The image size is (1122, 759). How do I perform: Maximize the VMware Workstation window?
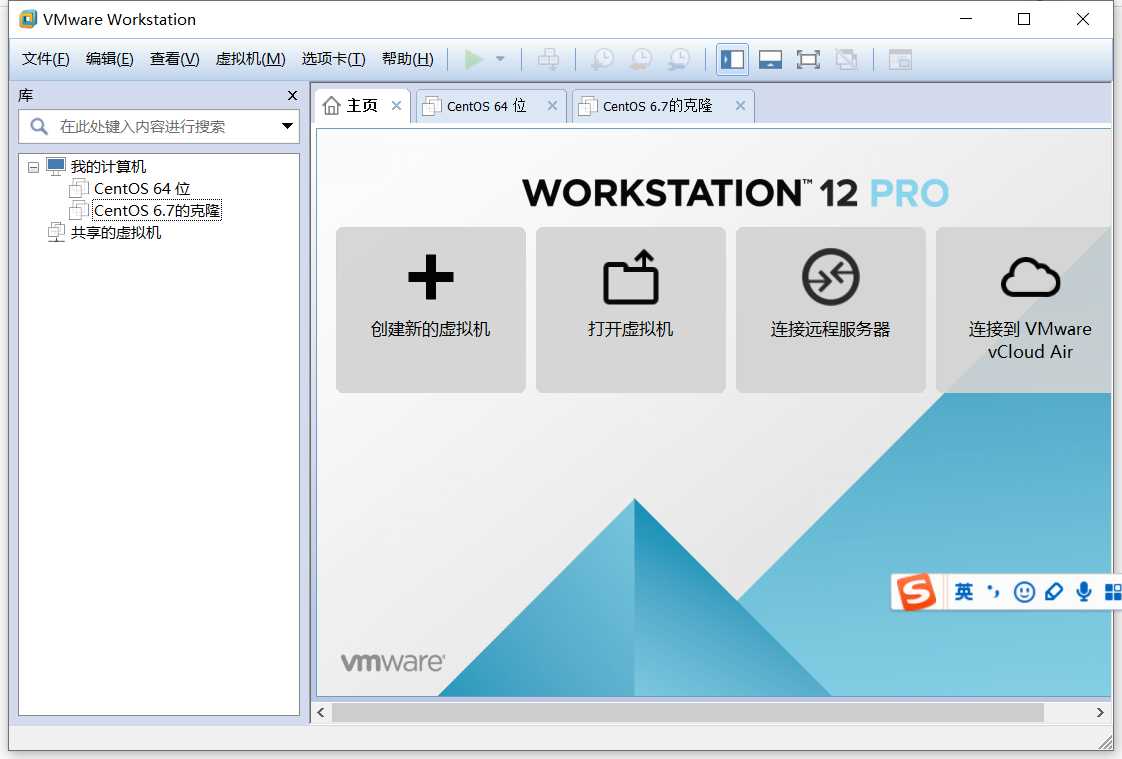(1024, 19)
